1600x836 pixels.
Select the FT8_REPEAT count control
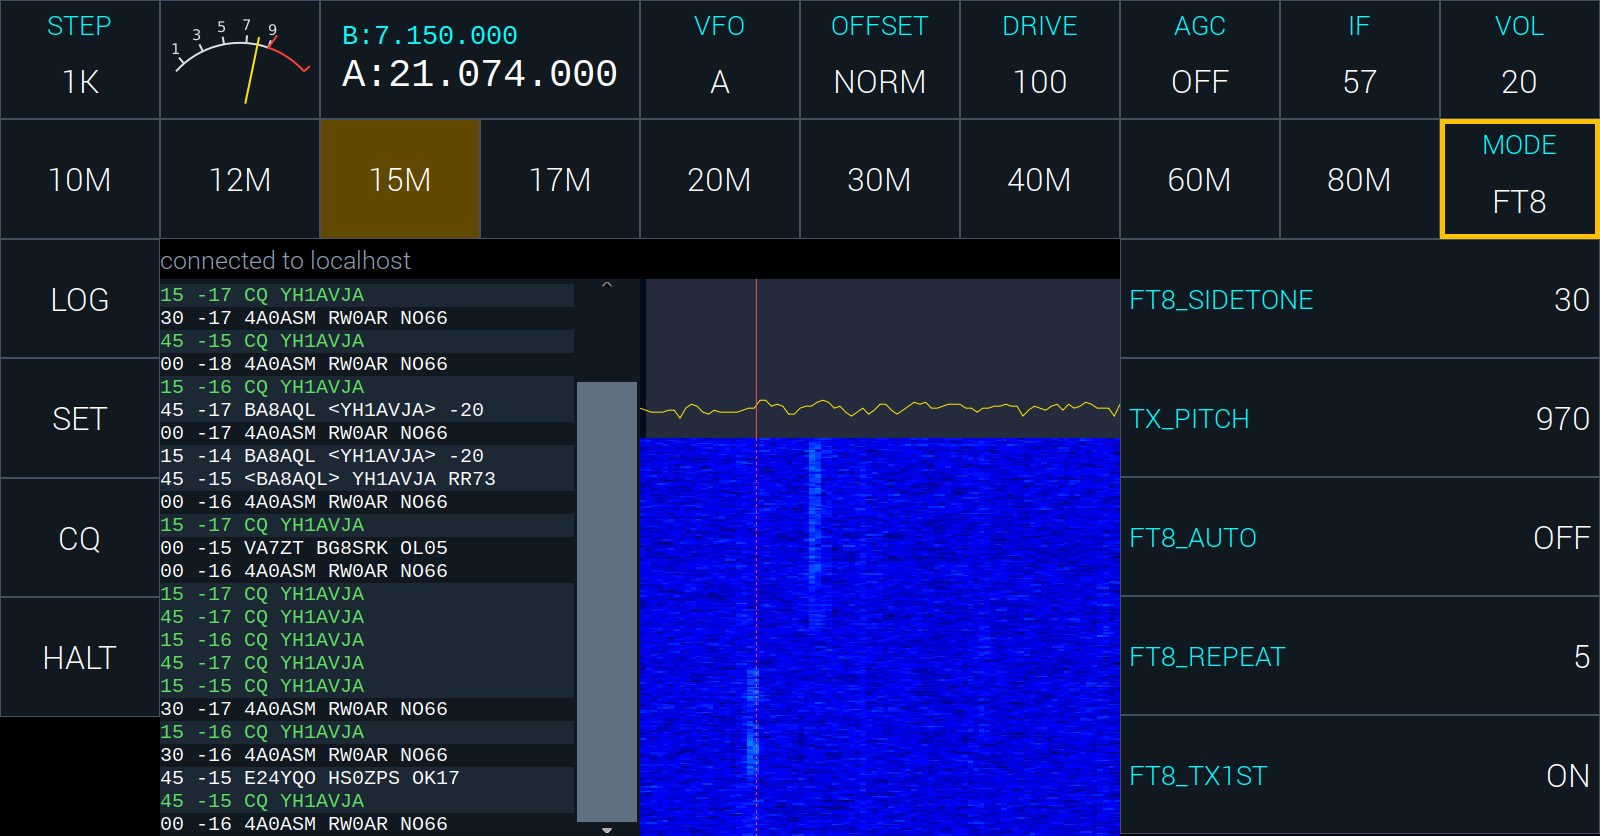(1360, 657)
